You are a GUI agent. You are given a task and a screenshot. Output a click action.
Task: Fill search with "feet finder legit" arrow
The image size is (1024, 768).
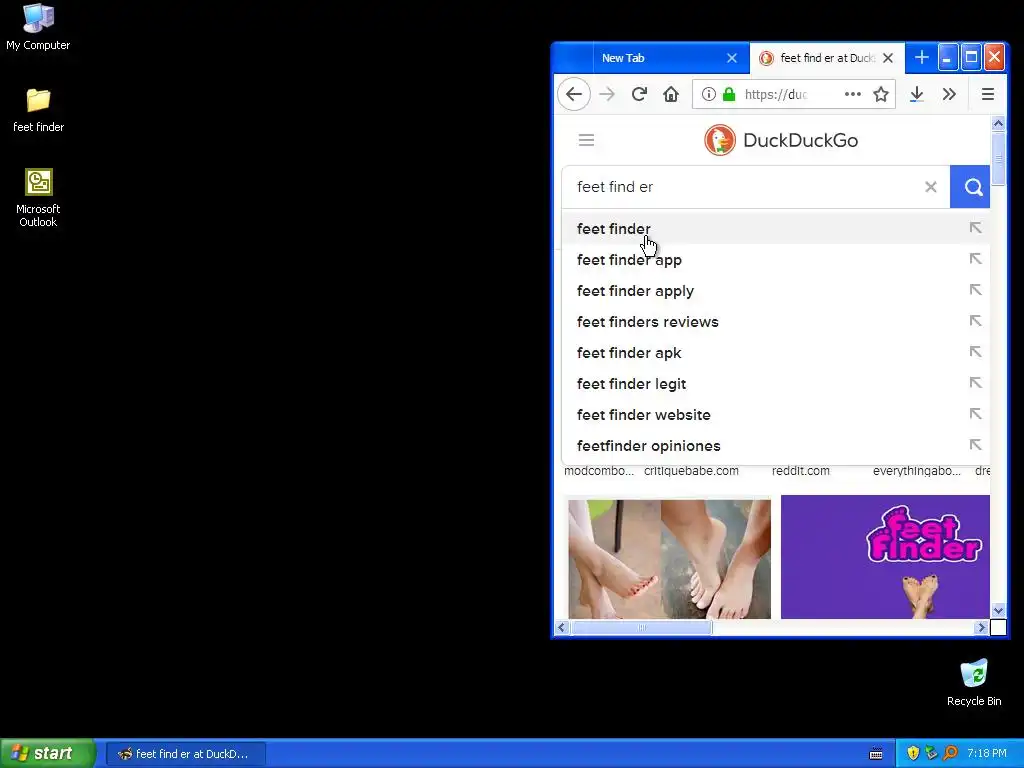[975, 383]
